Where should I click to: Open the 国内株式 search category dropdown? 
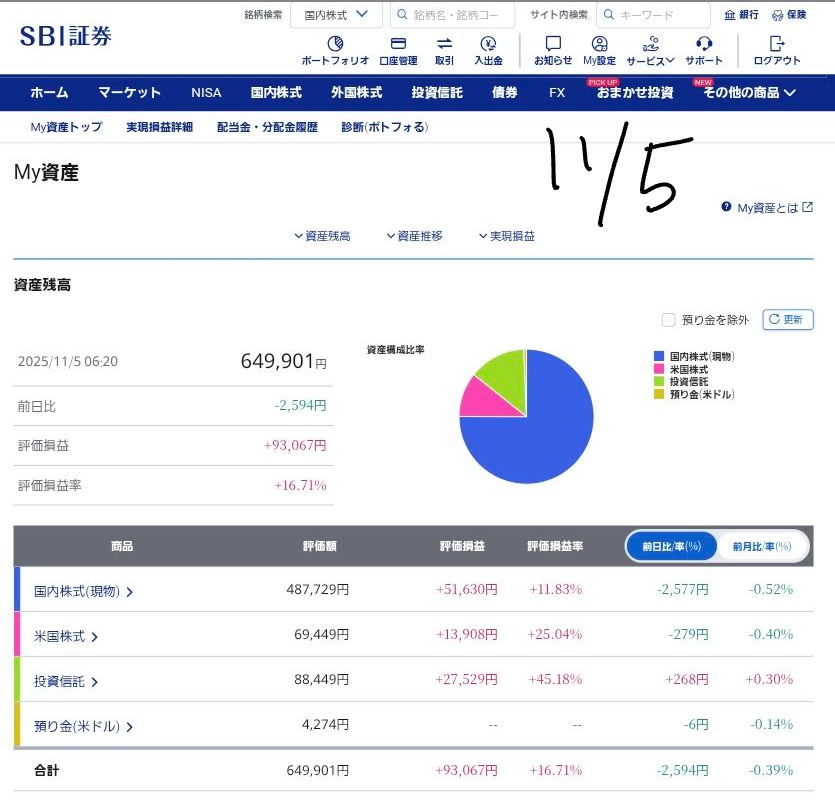click(336, 15)
